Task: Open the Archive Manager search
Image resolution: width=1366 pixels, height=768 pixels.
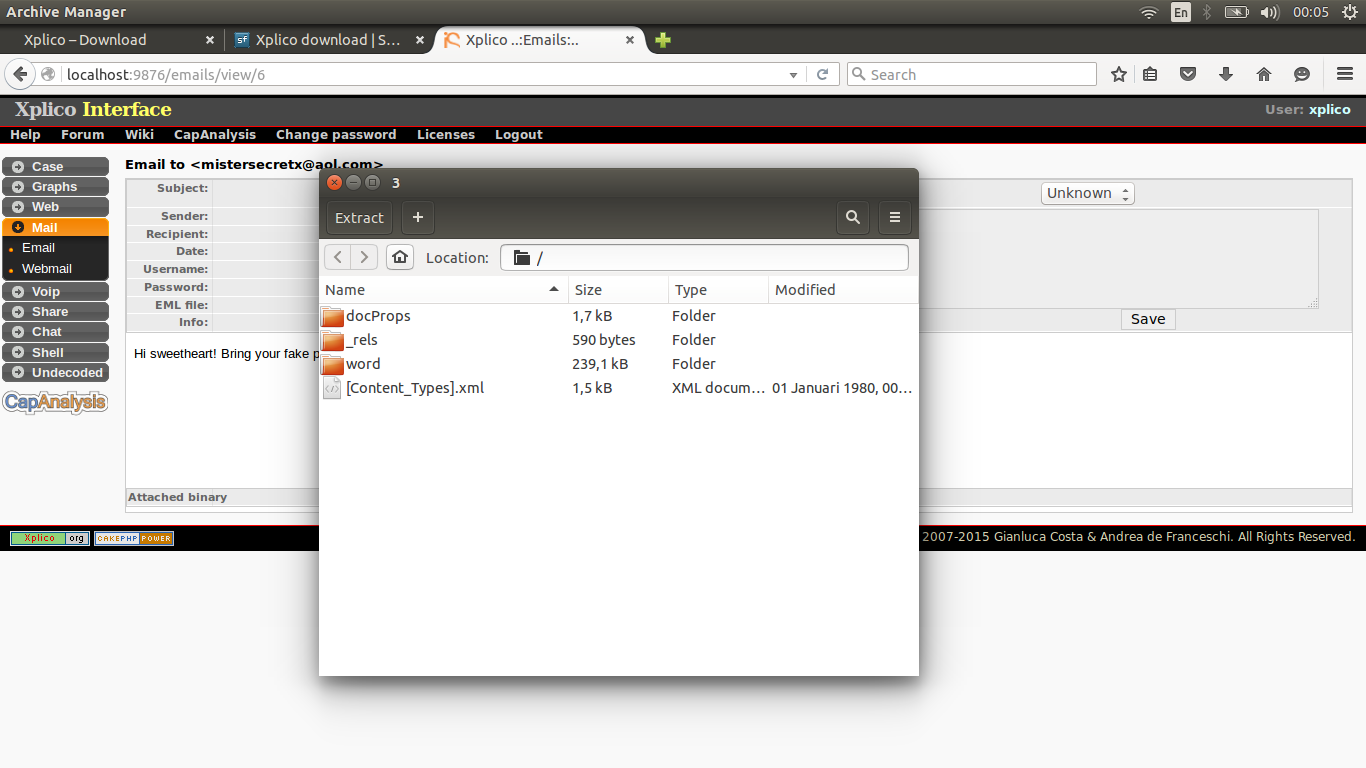Action: (x=852, y=218)
